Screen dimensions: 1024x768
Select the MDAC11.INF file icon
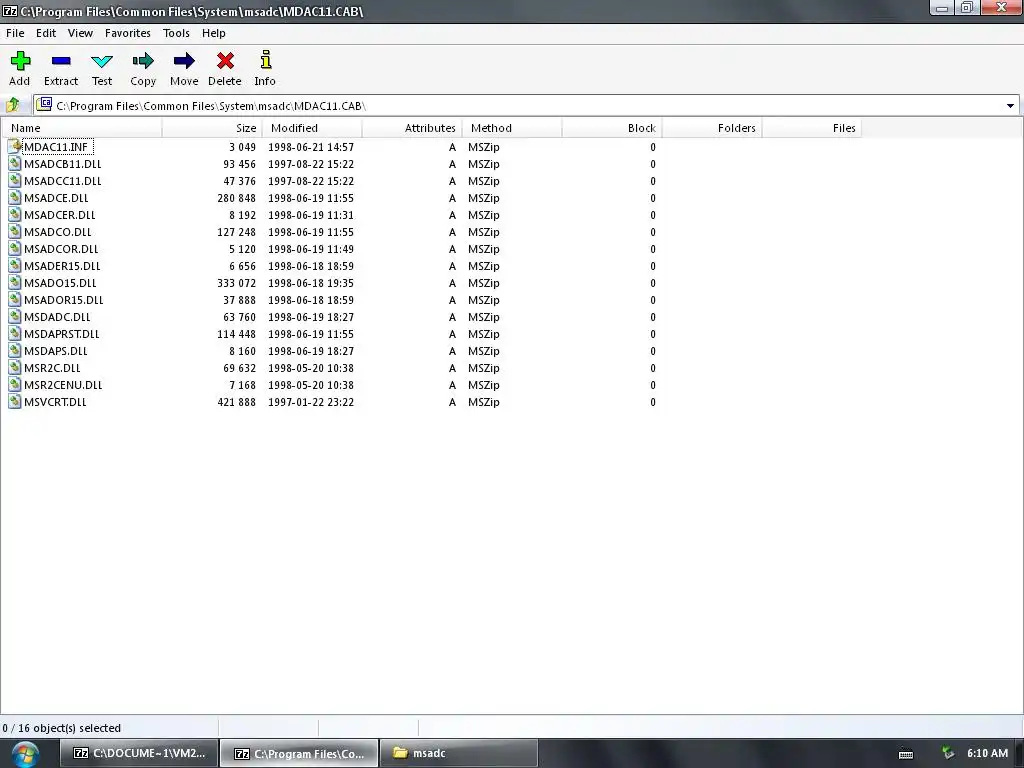click(x=14, y=146)
